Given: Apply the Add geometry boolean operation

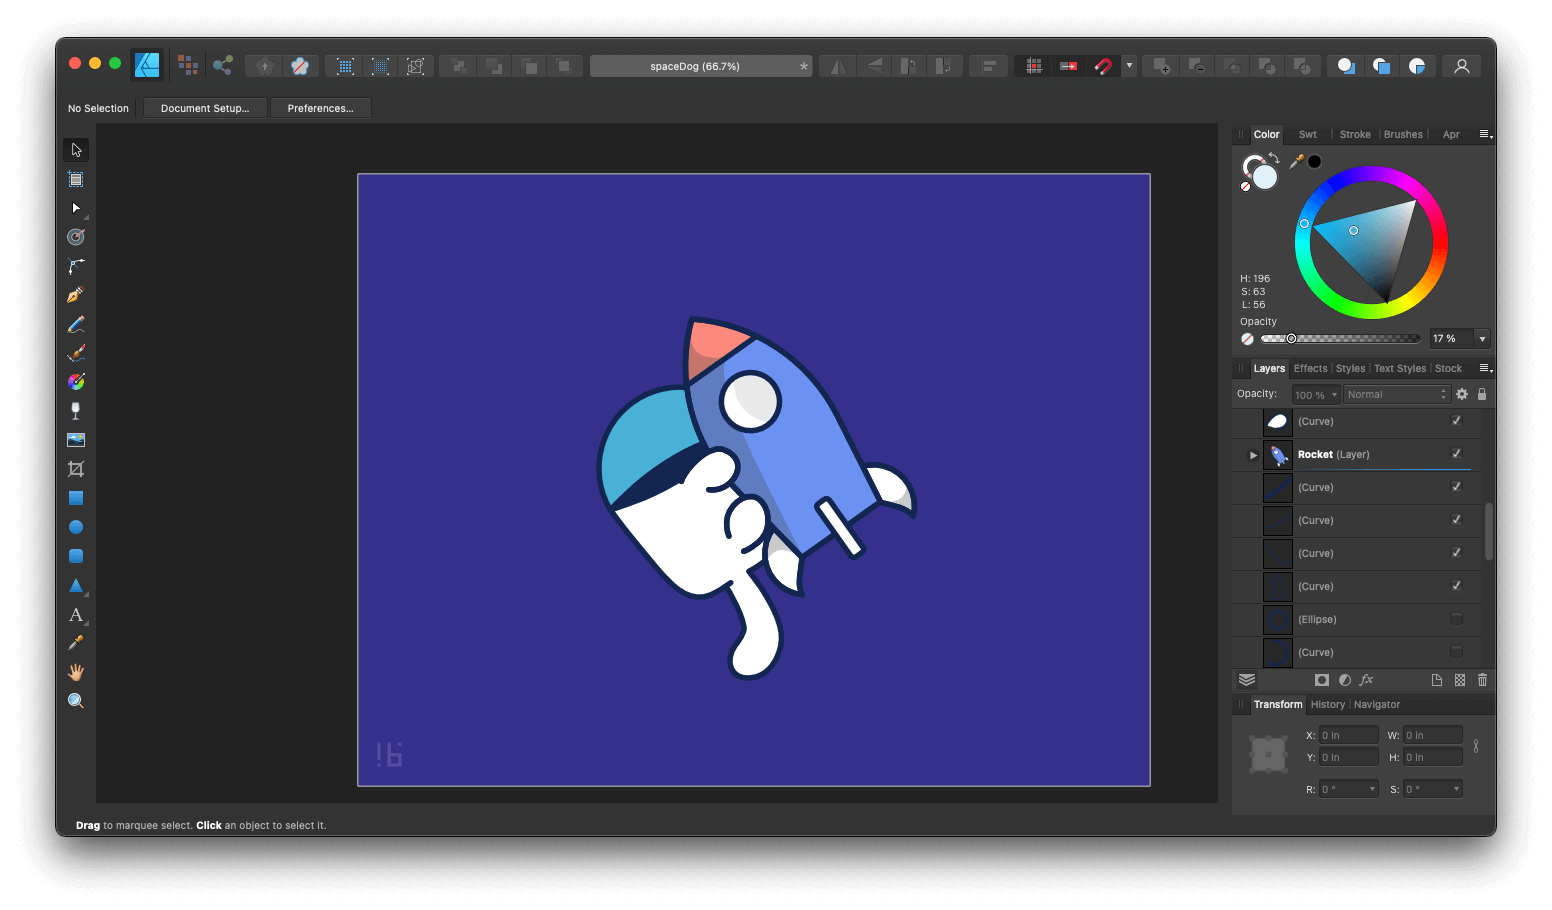Looking at the screenshot, I should point(1160,65).
